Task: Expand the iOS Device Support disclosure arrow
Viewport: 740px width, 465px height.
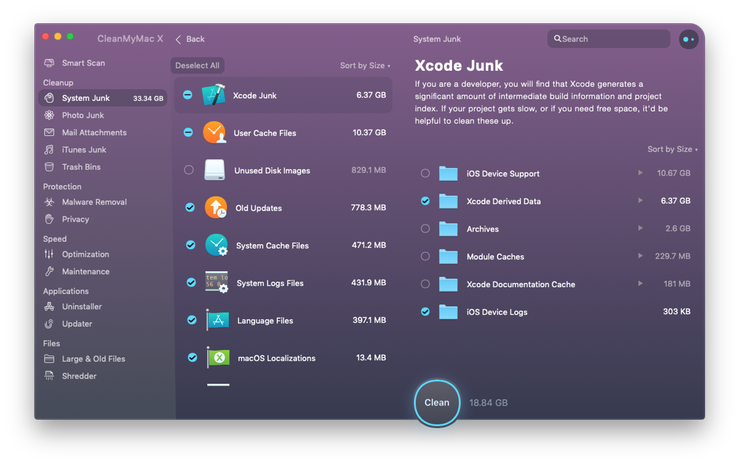Action: coord(640,173)
